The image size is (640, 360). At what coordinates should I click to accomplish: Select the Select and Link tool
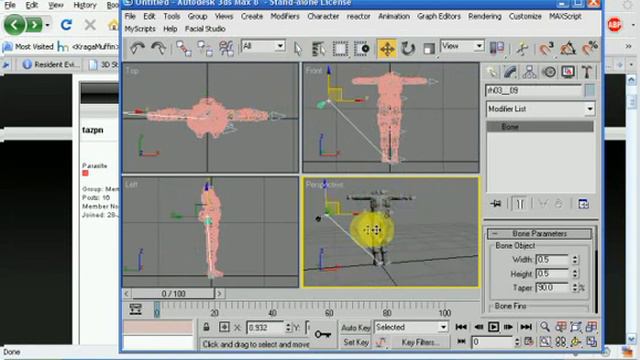point(183,49)
